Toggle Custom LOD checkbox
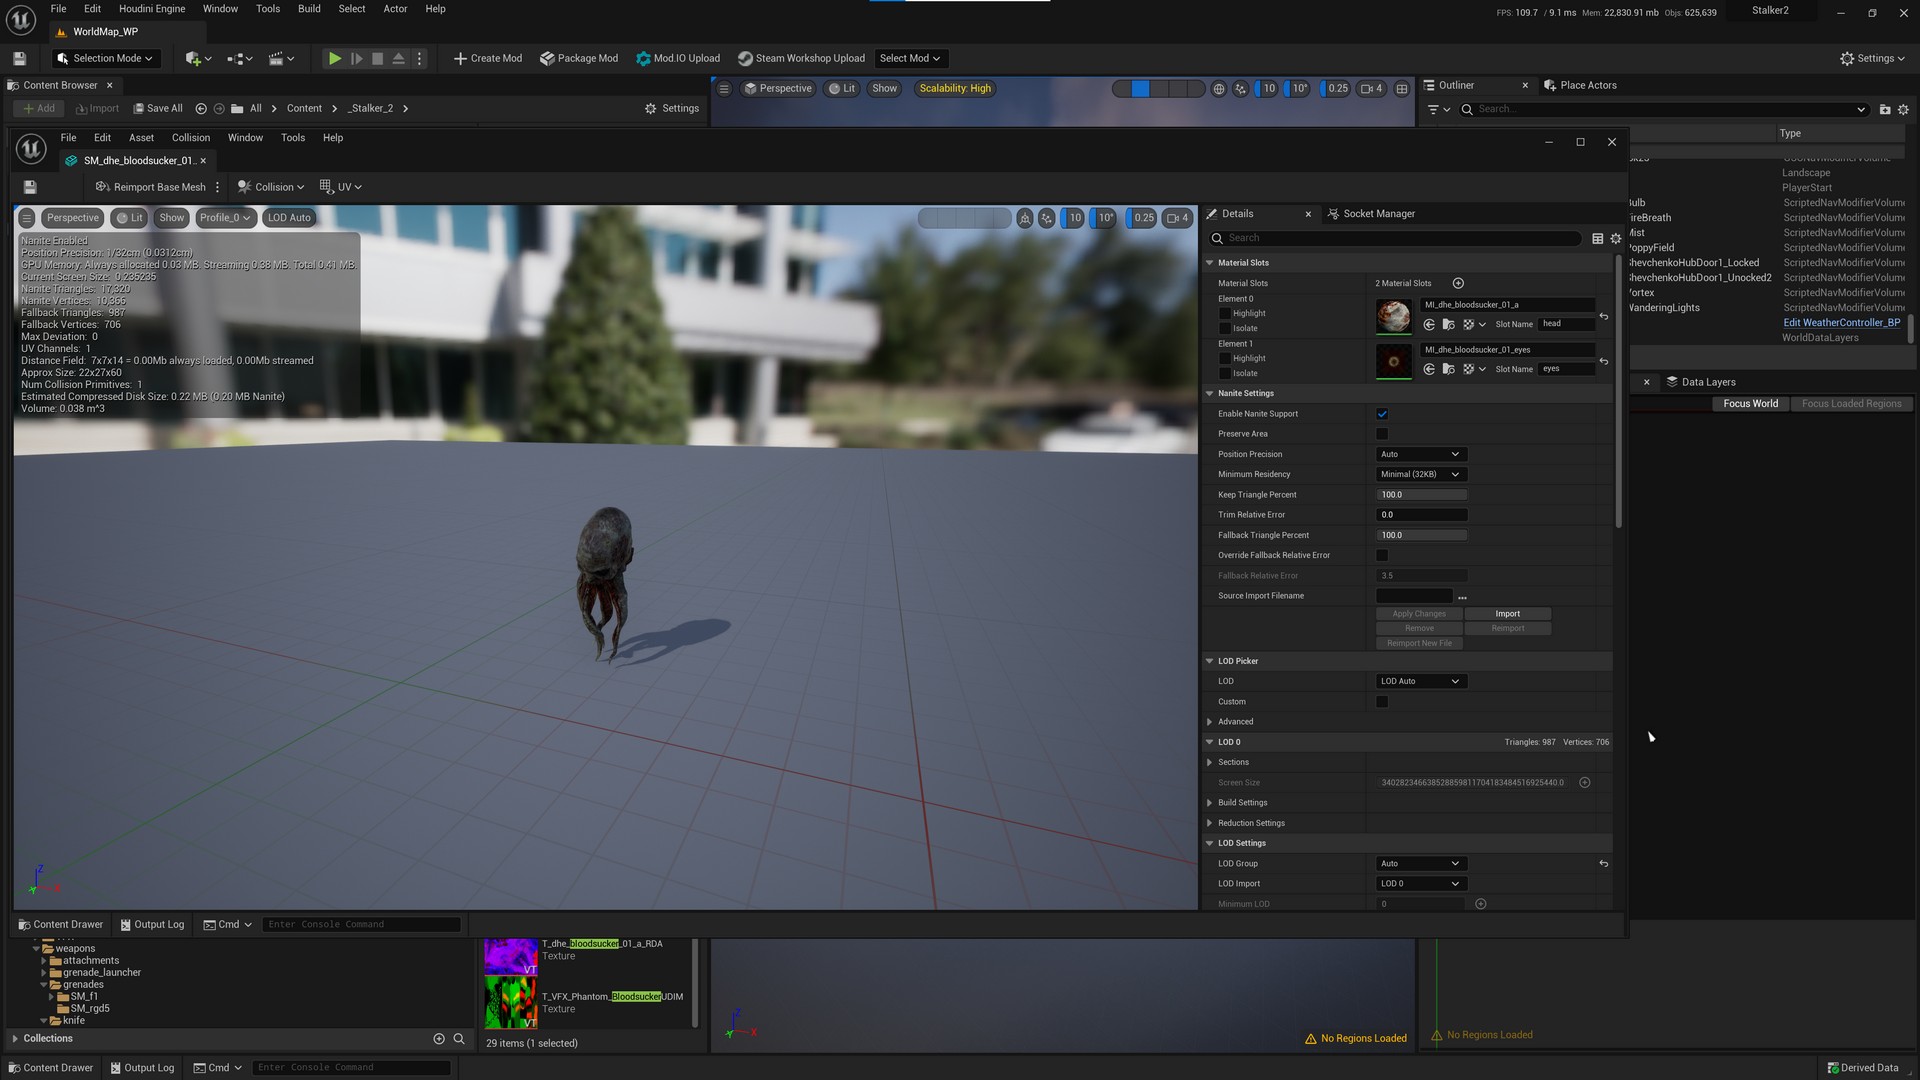Screen dimensions: 1920x1080 [x=1382, y=702]
